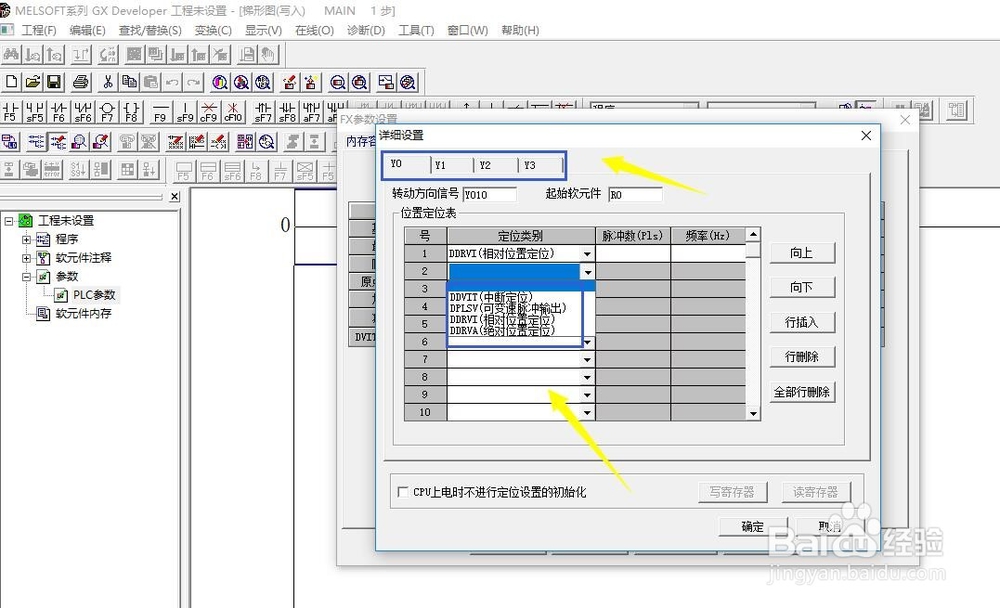Image resolution: width=1000 pixels, height=608 pixels.
Task: Click the Cut scissors icon
Action: pyautogui.click(x=108, y=82)
